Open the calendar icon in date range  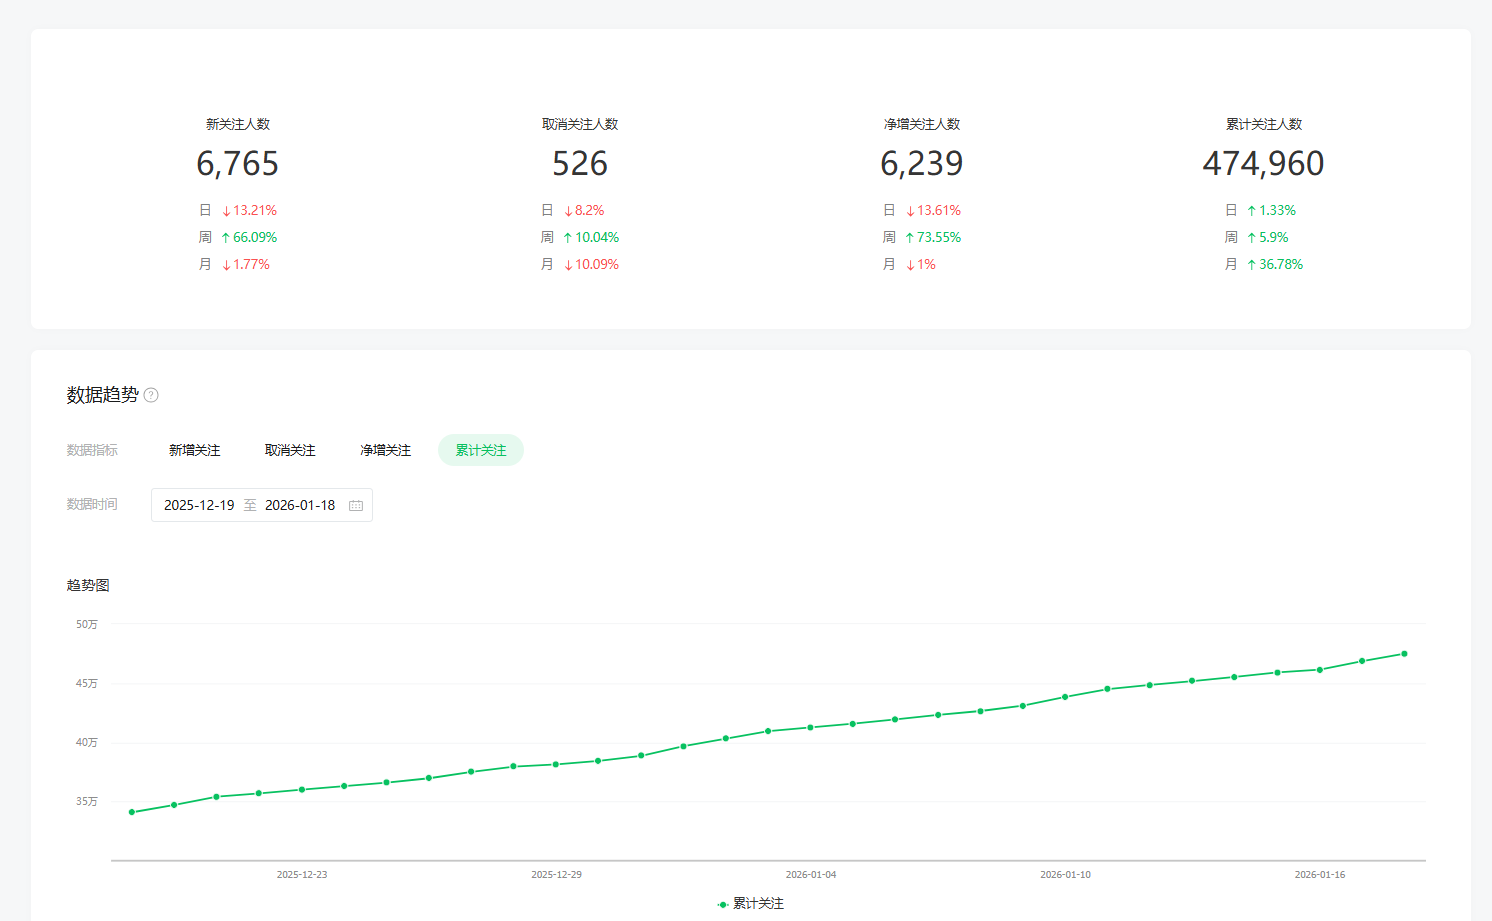click(x=356, y=506)
